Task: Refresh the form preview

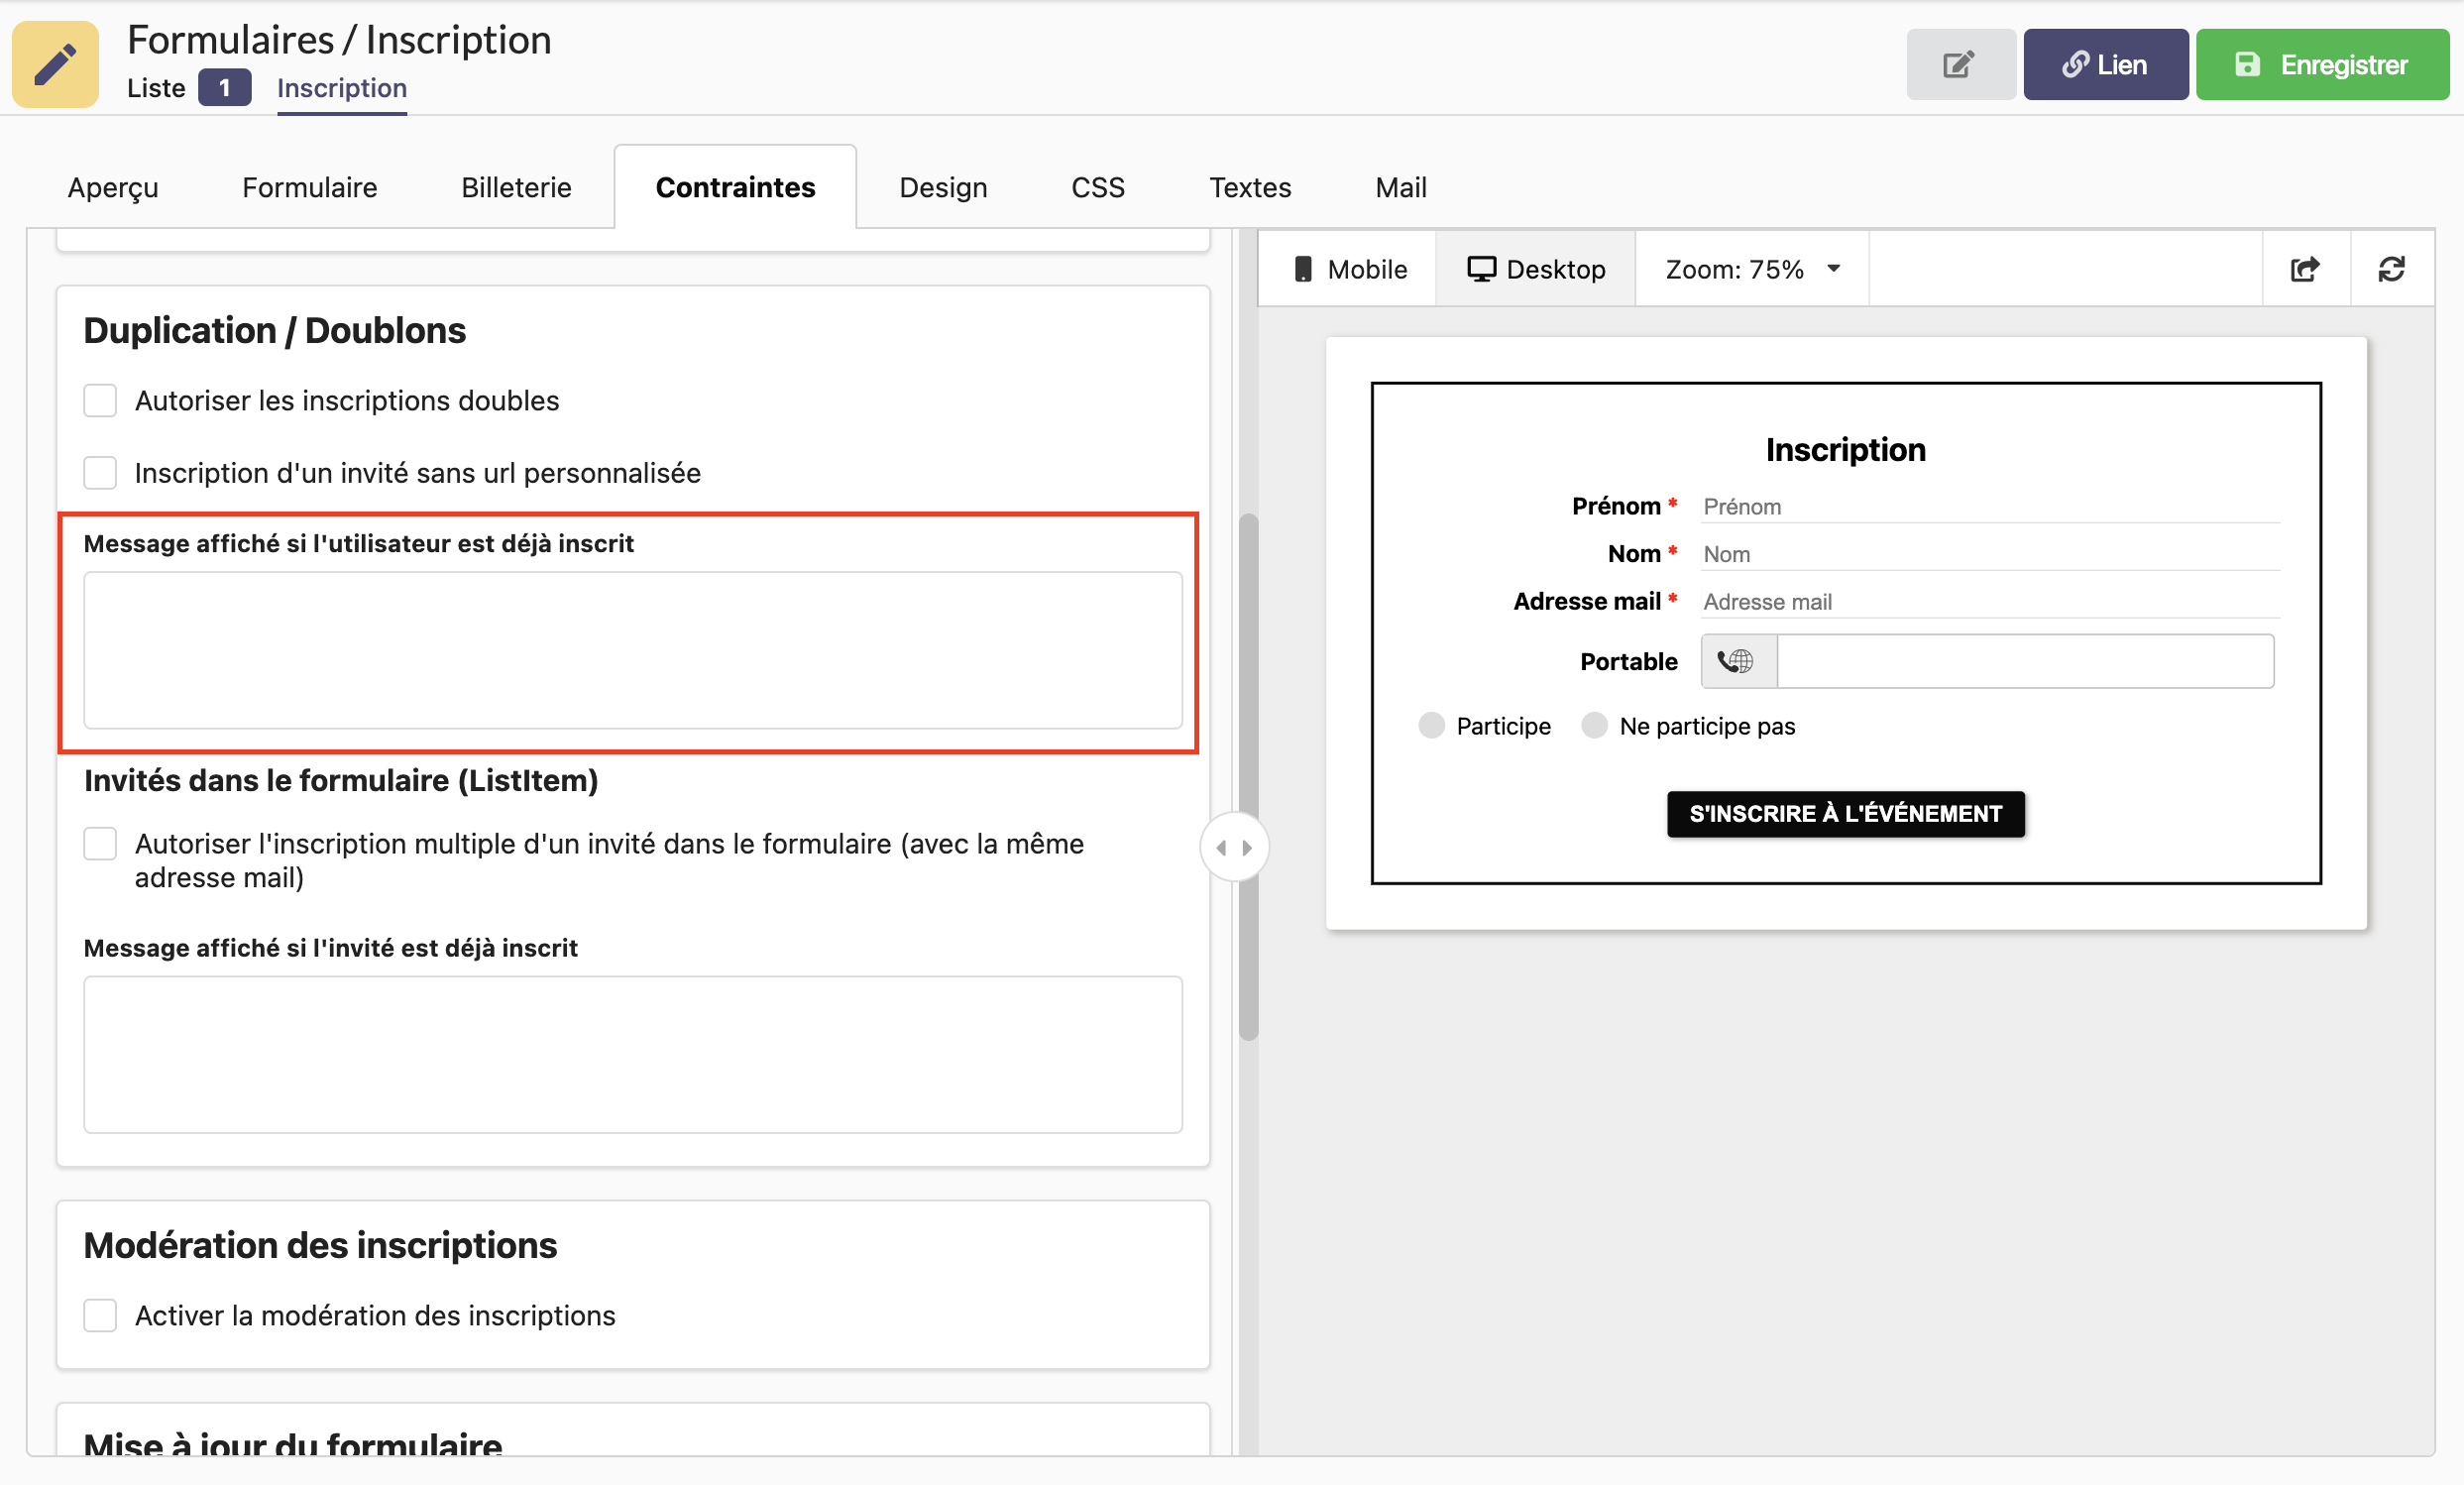Action: pos(2391,269)
